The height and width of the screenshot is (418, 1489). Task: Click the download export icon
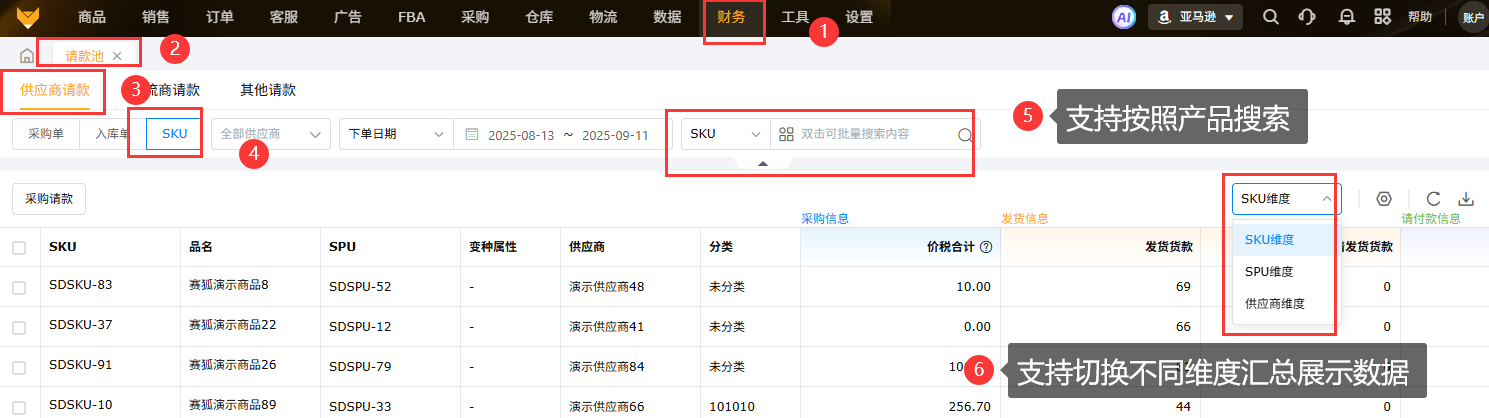[1467, 198]
